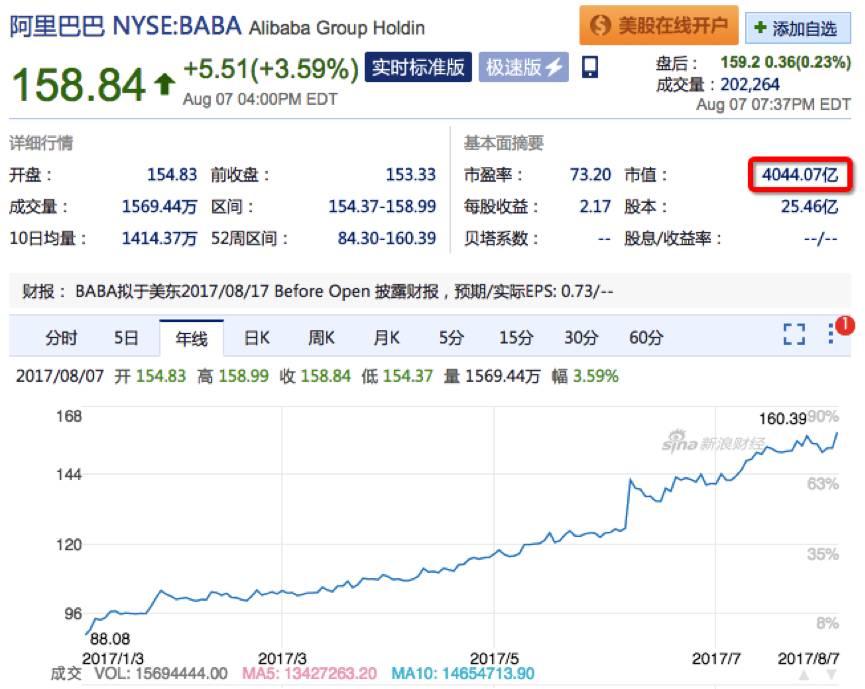The height and width of the screenshot is (689, 865).
Task: Click the 区间 value 154.37-158.99
Action: coord(382,206)
